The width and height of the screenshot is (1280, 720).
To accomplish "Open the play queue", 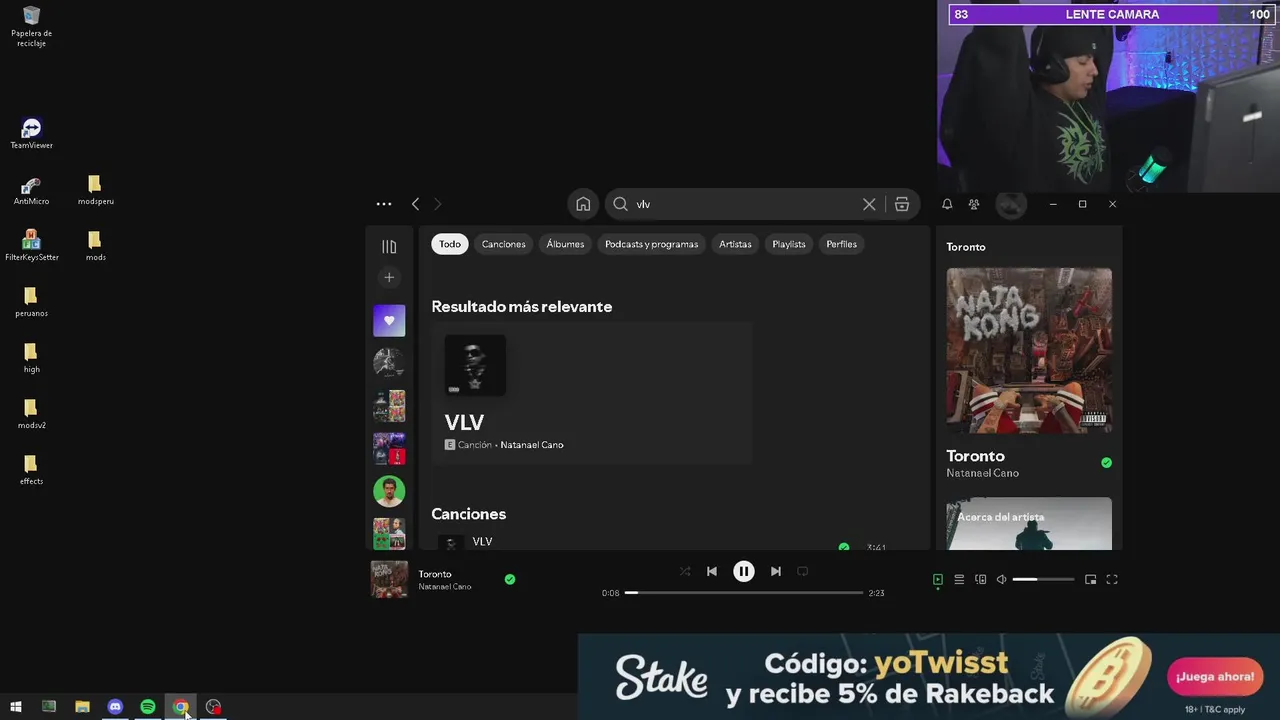I will pos(959,579).
